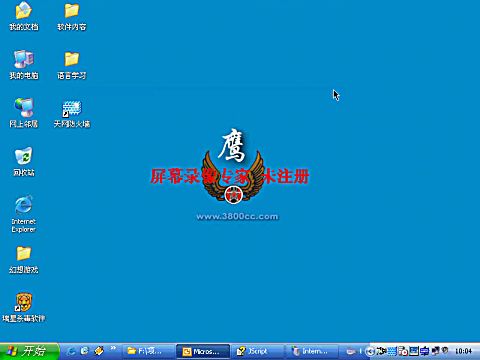This screenshot has height=360, width=480.
Task: Switch to the Intern... taskbar window
Action: 312,351
